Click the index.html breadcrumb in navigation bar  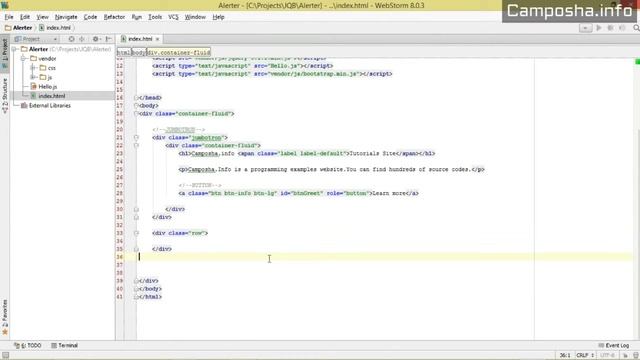pos(55,28)
